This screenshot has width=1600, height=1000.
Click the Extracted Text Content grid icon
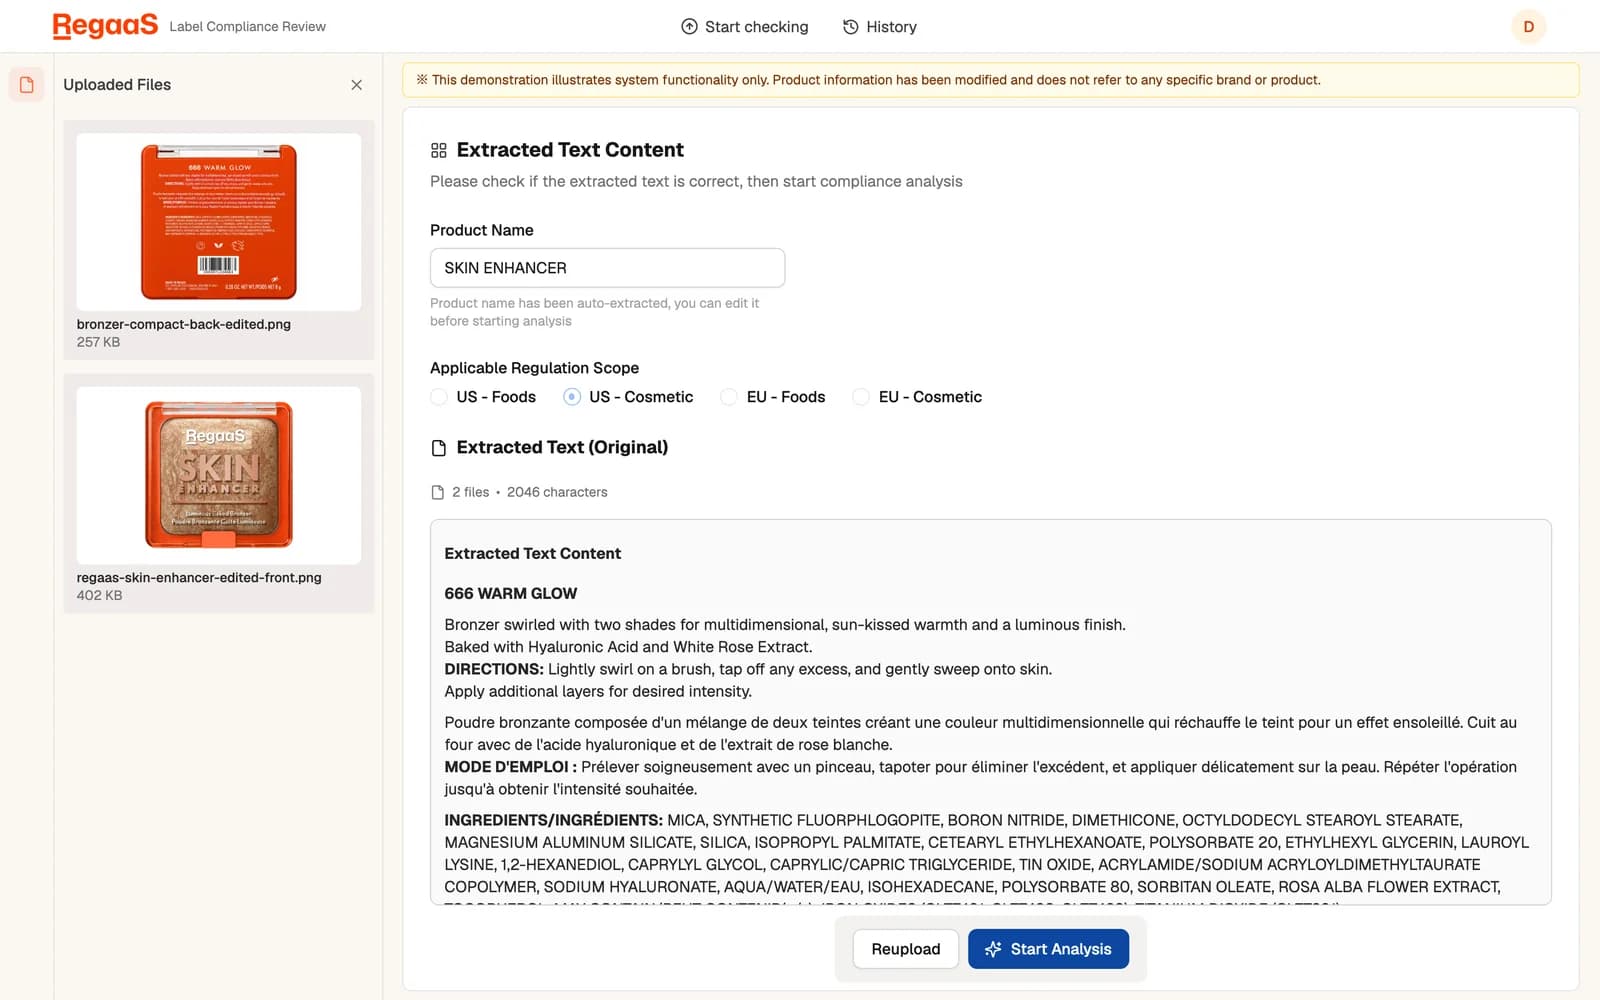[439, 150]
